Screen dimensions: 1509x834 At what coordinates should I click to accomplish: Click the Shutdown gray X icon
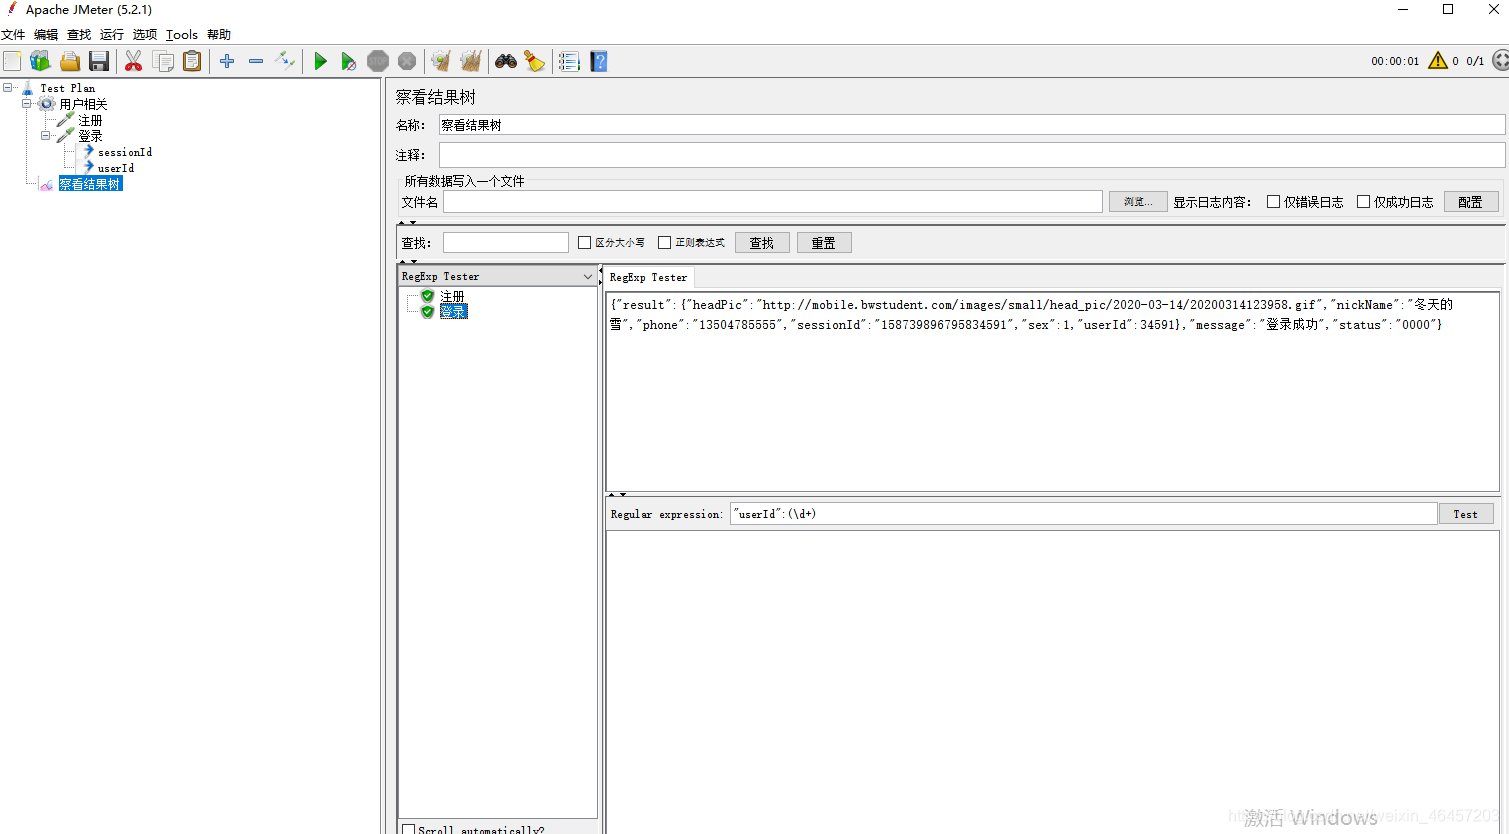pos(407,62)
